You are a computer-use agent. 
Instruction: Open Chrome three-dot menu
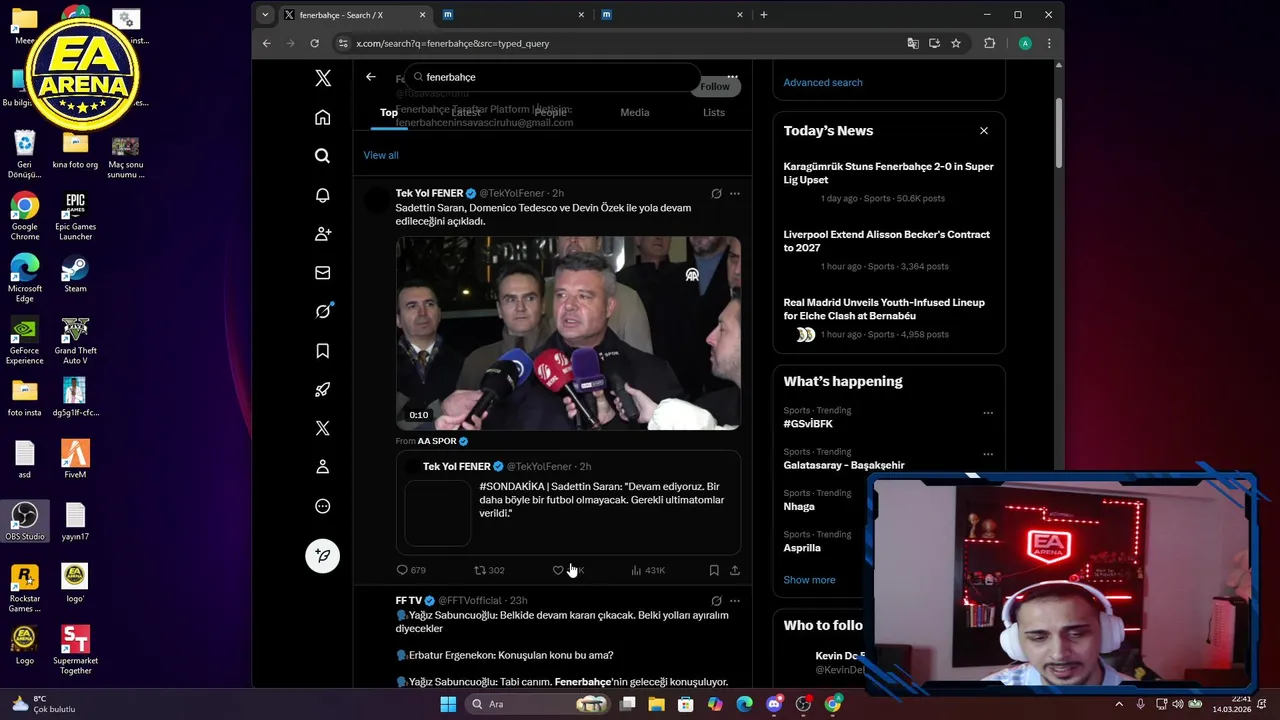(x=1048, y=43)
